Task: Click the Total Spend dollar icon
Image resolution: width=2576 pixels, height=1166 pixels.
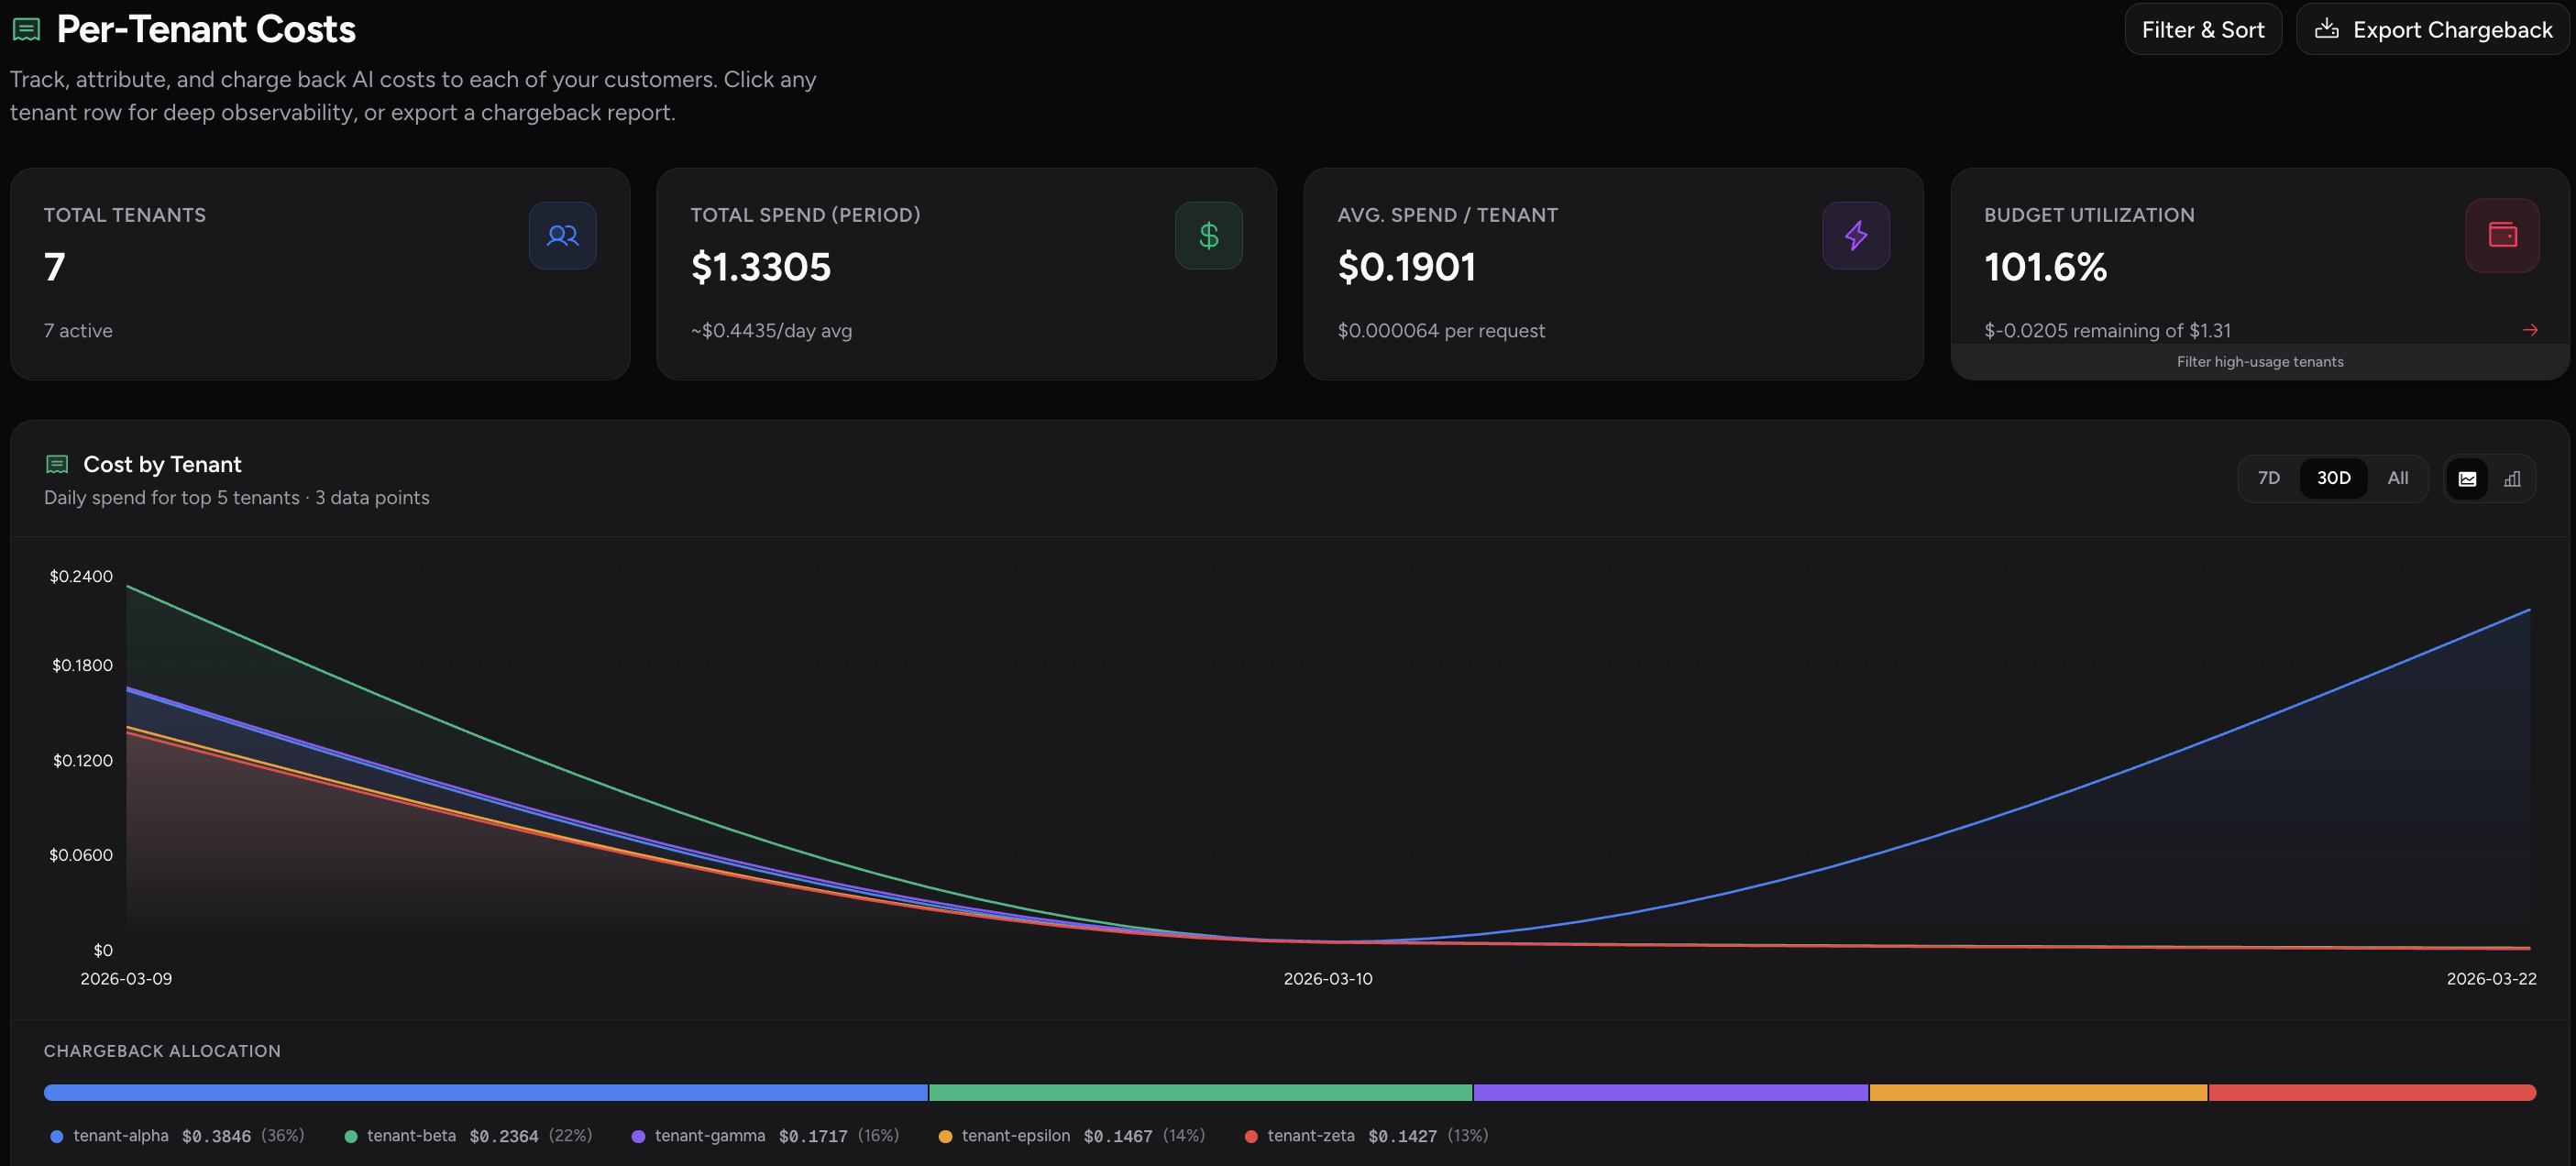Action: (1208, 236)
